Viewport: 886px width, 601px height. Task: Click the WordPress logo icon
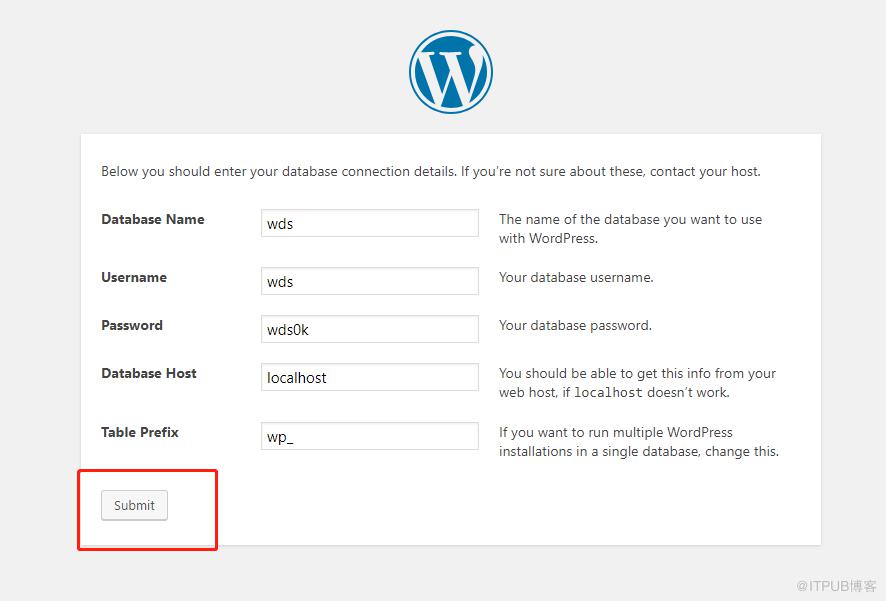451,72
